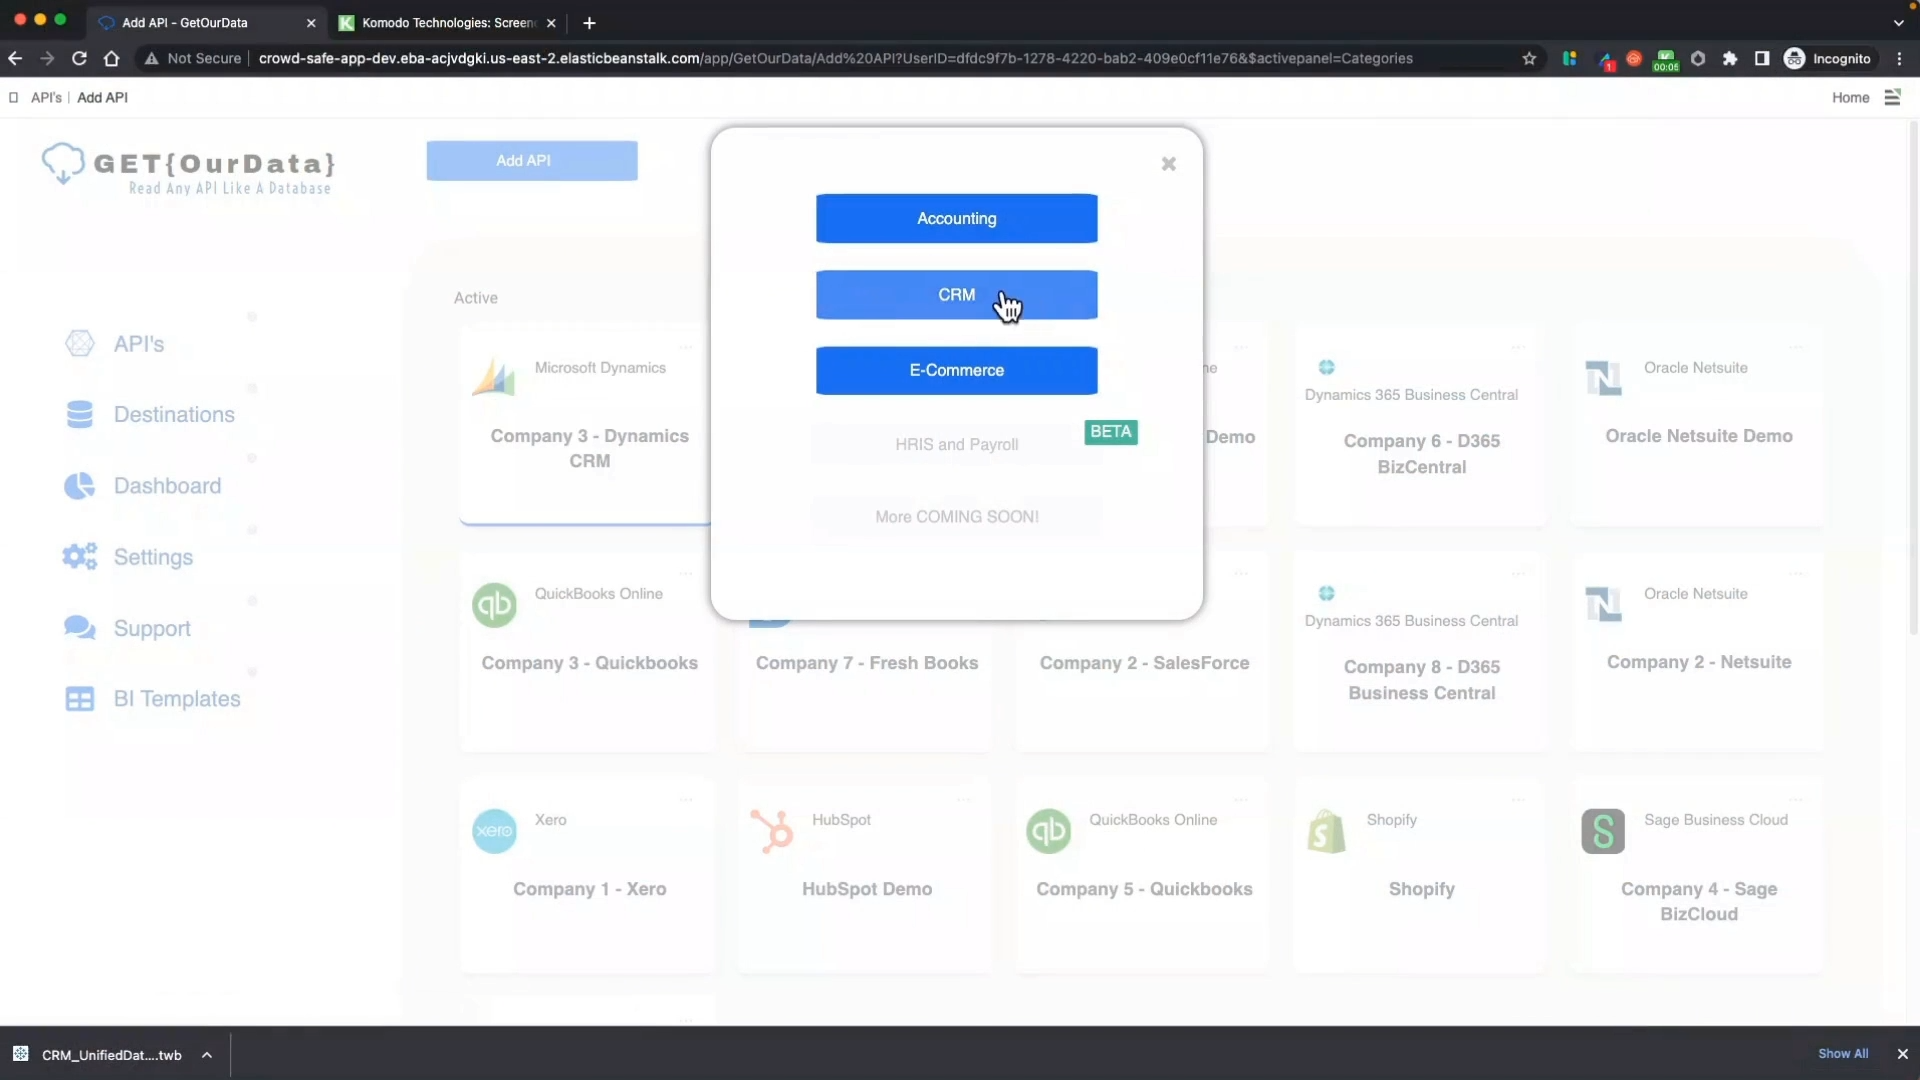Open Destinations from the sidebar icon
1920x1080 pixels.
tap(80, 414)
